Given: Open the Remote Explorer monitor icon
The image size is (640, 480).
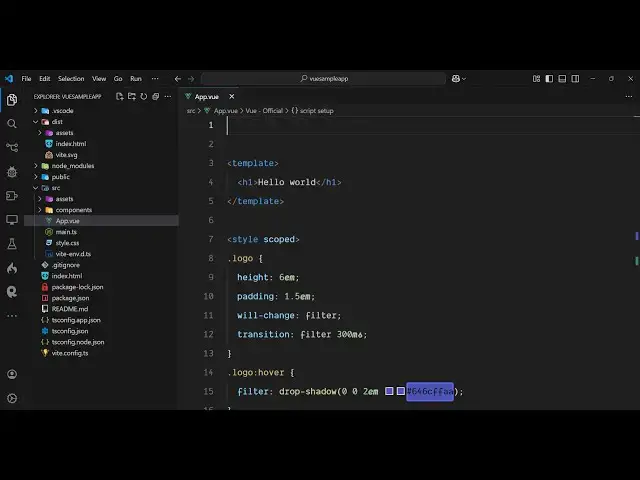Looking at the screenshot, I should (x=12, y=220).
